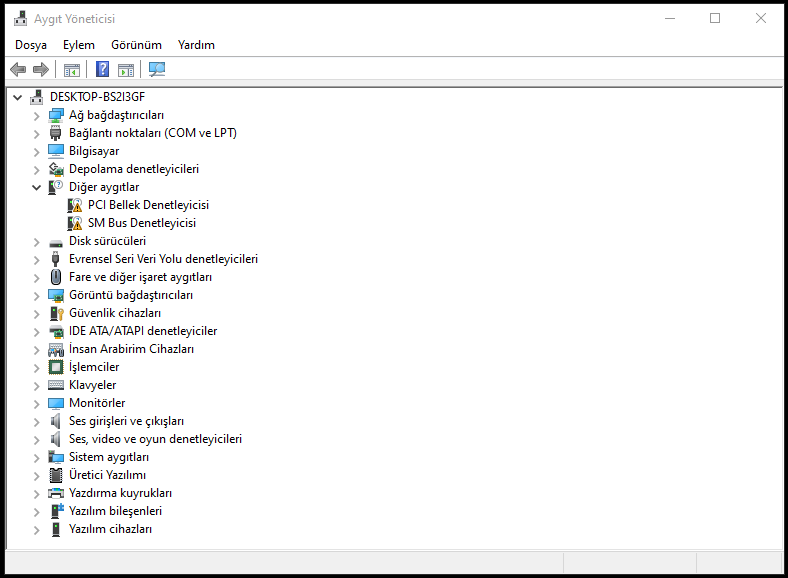This screenshot has height=578, width=788.
Task: Click the Fare ve diğer işaret aygıtları mouse icon
Action: (x=56, y=277)
